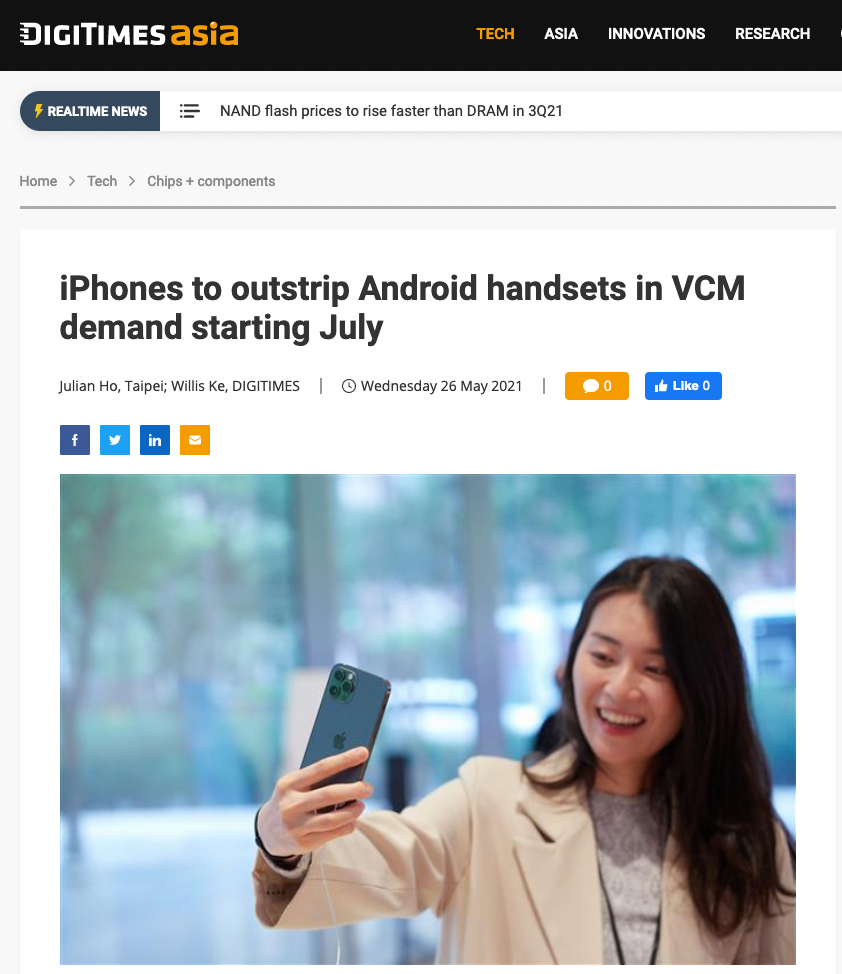
Task: Share article by email icon
Action: [x=195, y=440]
